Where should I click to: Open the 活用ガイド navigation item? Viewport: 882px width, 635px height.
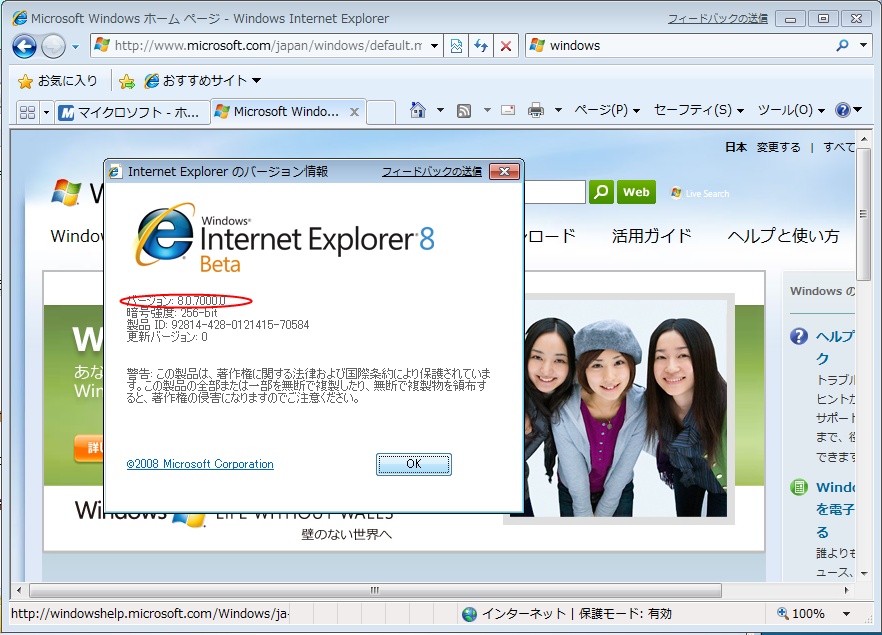click(651, 236)
